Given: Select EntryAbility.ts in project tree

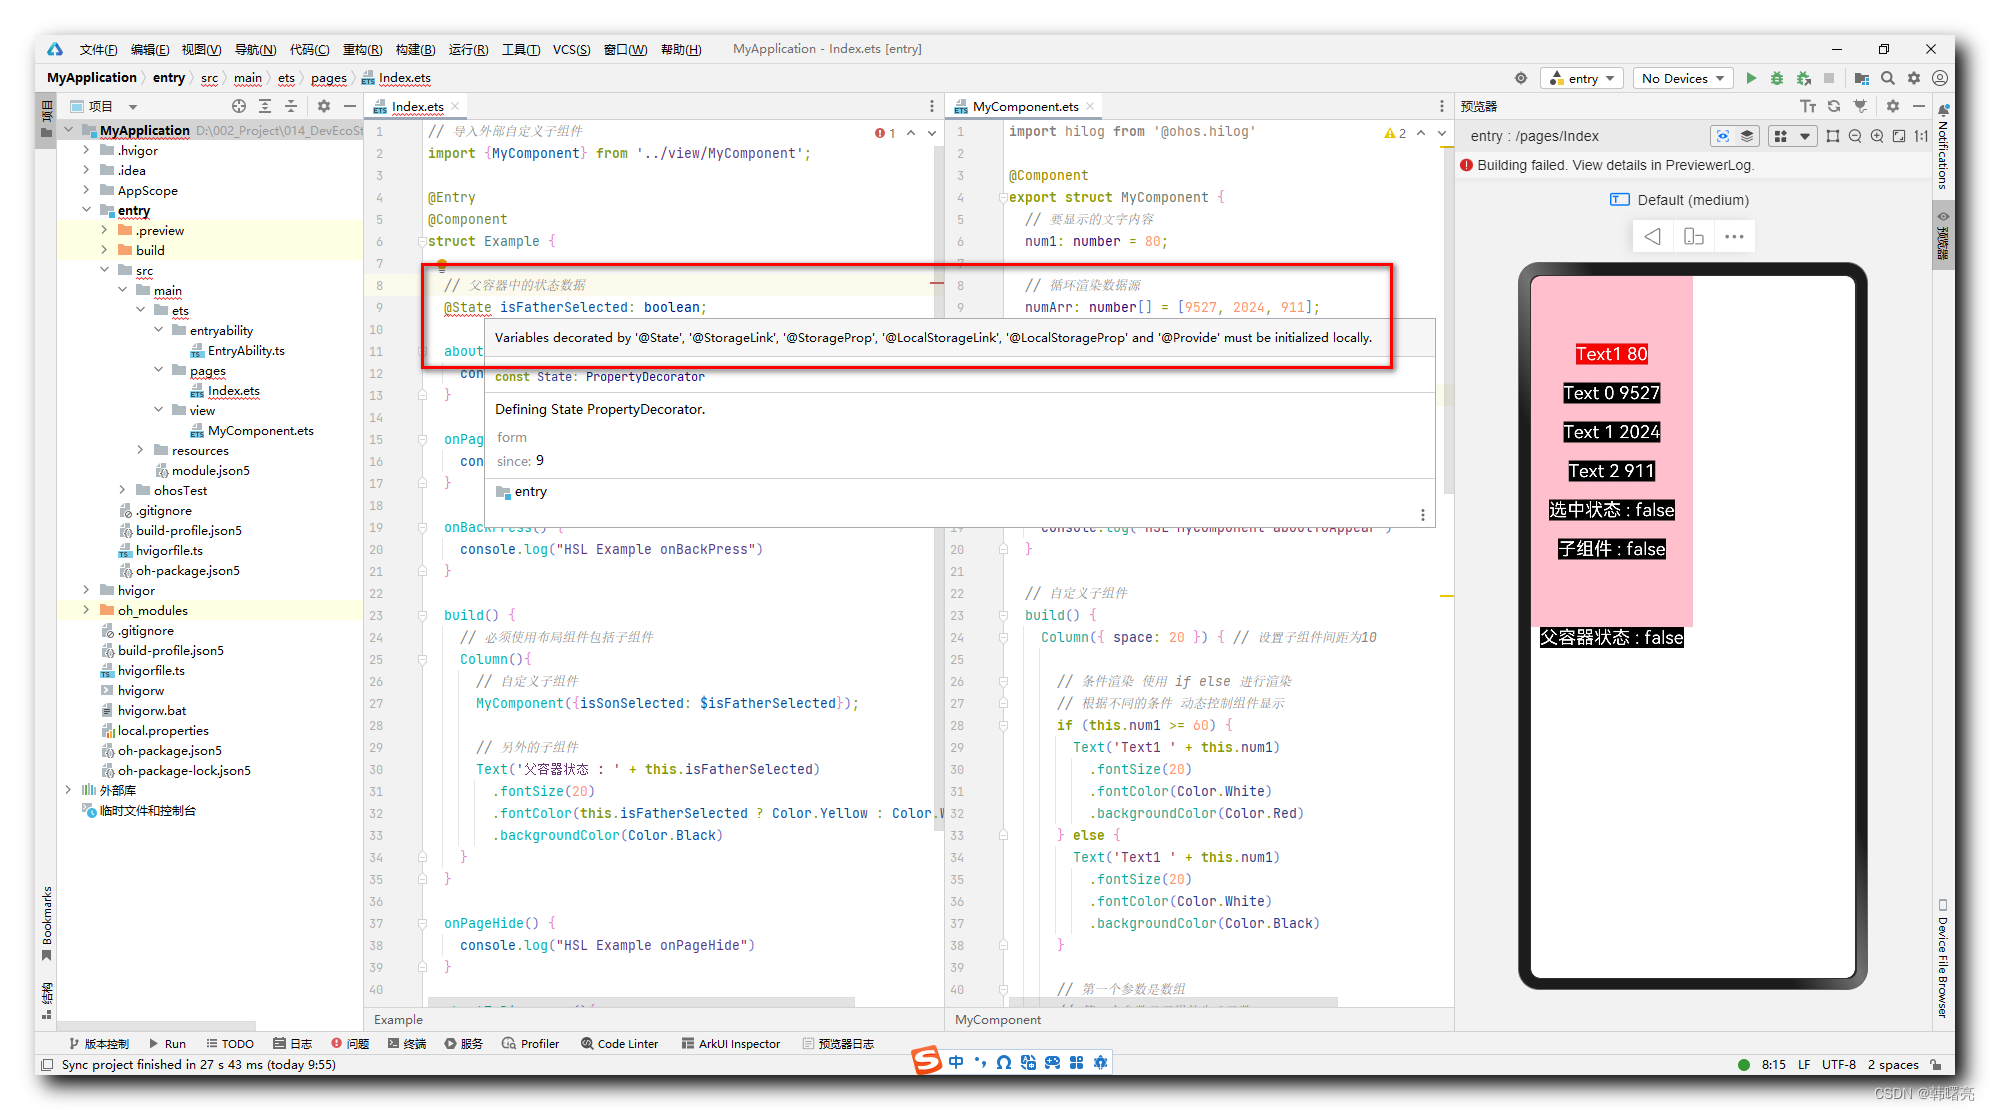Looking at the screenshot, I should pyautogui.click(x=246, y=350).
